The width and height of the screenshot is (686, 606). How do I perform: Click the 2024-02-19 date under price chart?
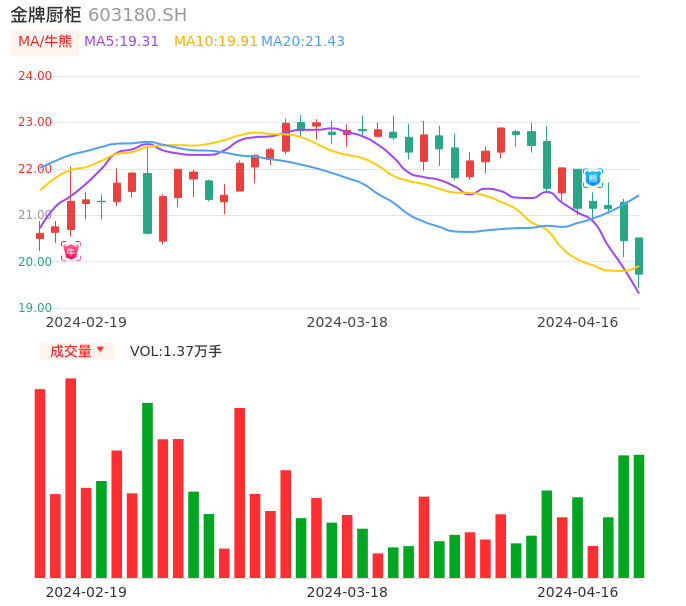coord(86,322)
